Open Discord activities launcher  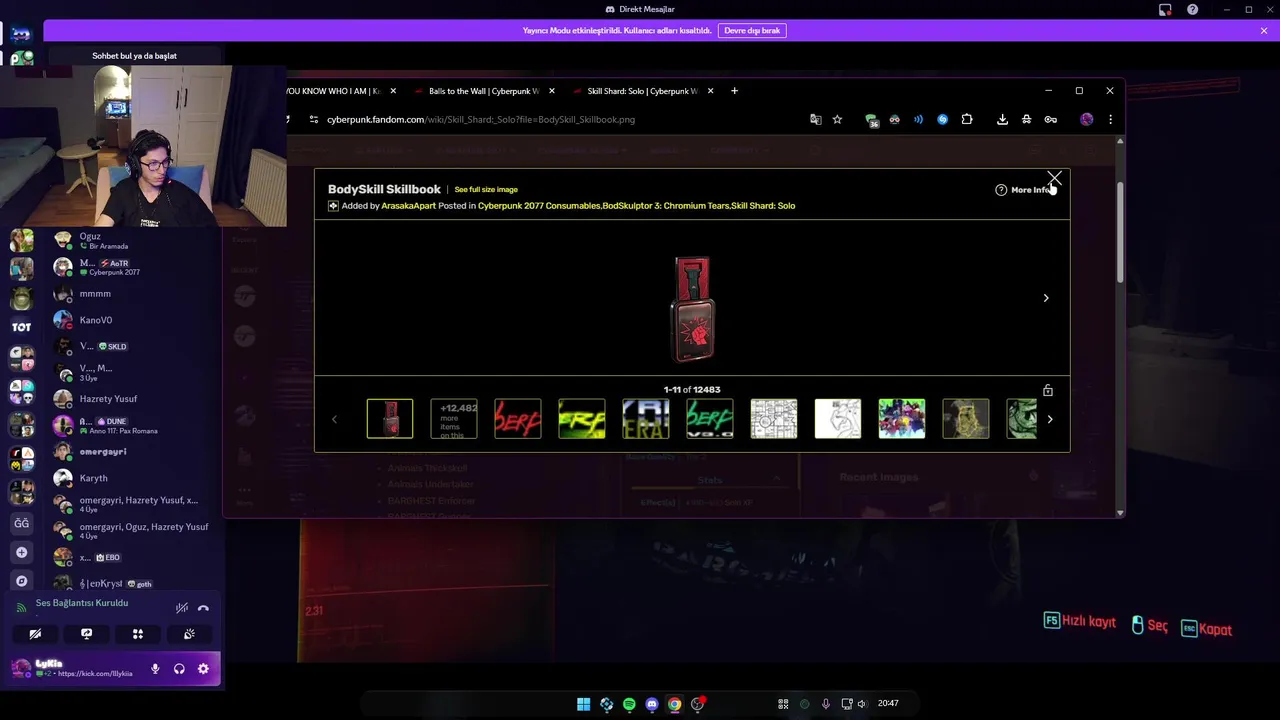[138, 634]
